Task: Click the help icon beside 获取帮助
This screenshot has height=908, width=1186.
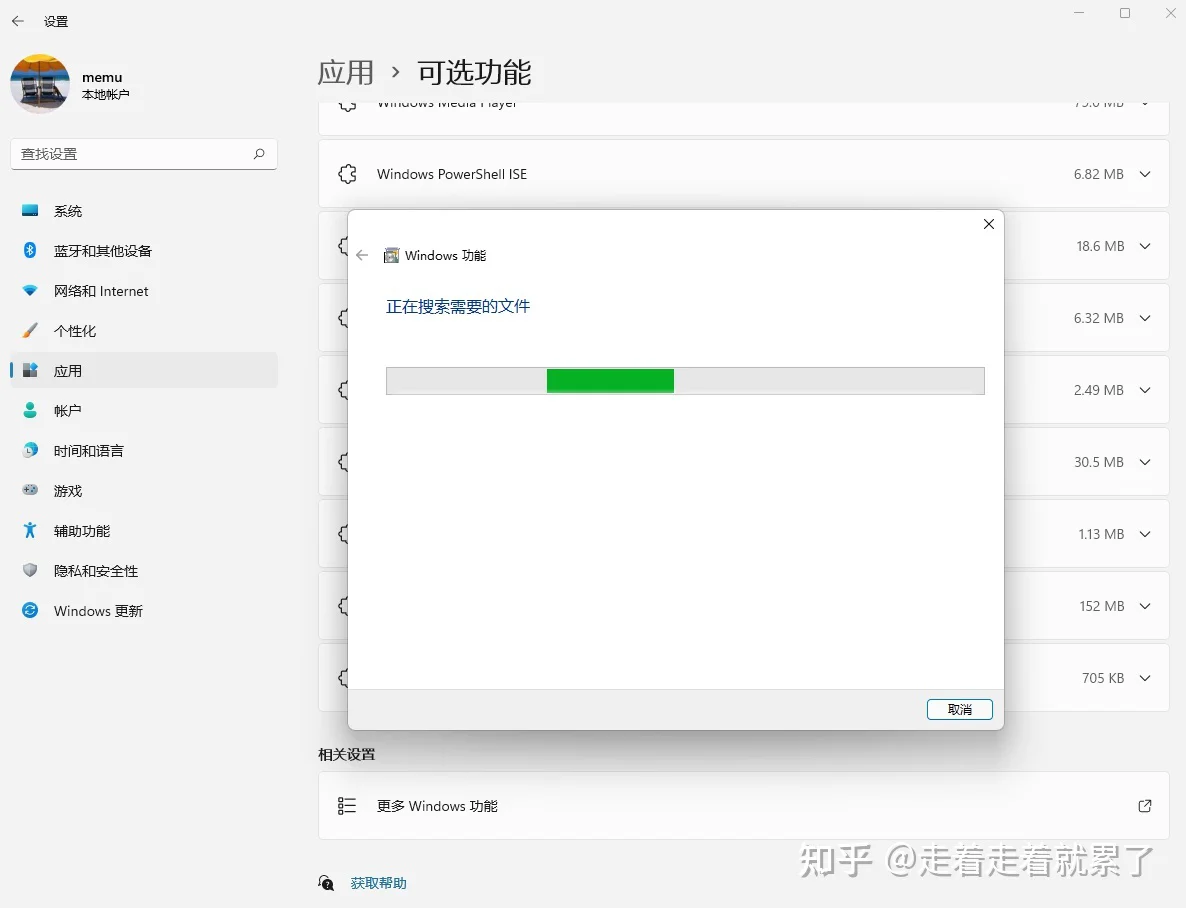Action: coord(326,882)
